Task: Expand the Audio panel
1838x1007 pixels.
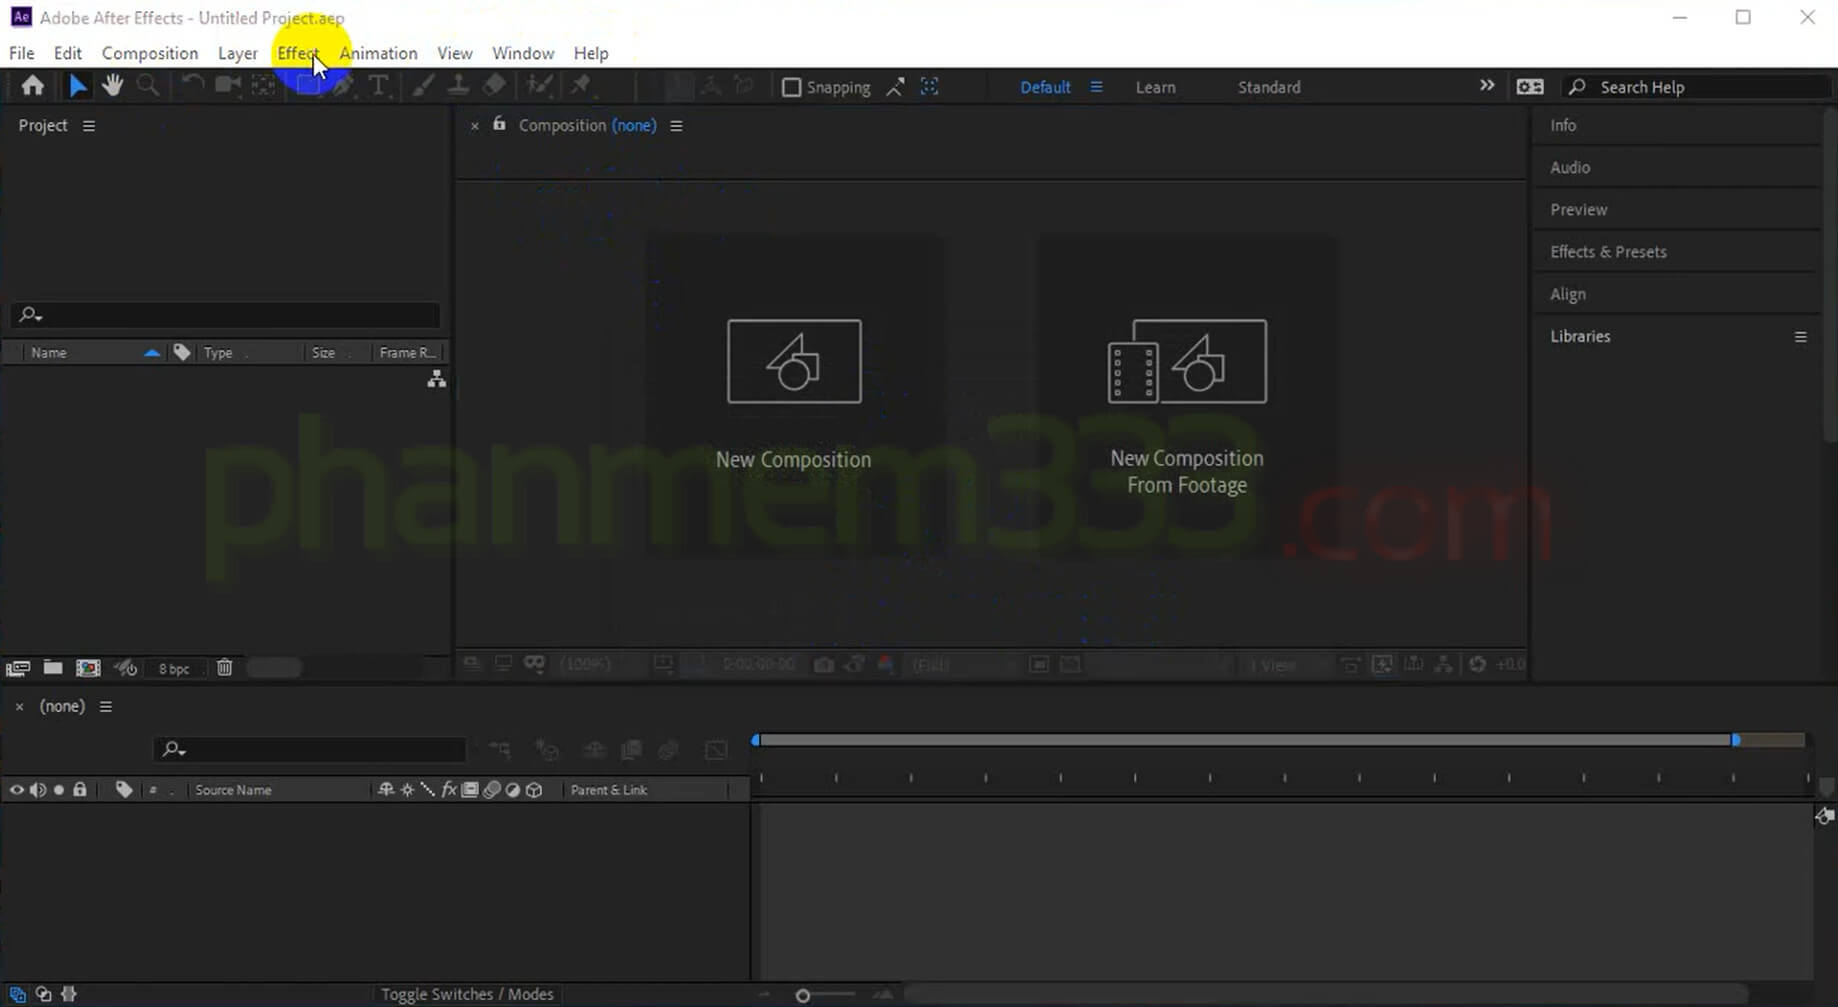Action: (x=1570, y=167)
